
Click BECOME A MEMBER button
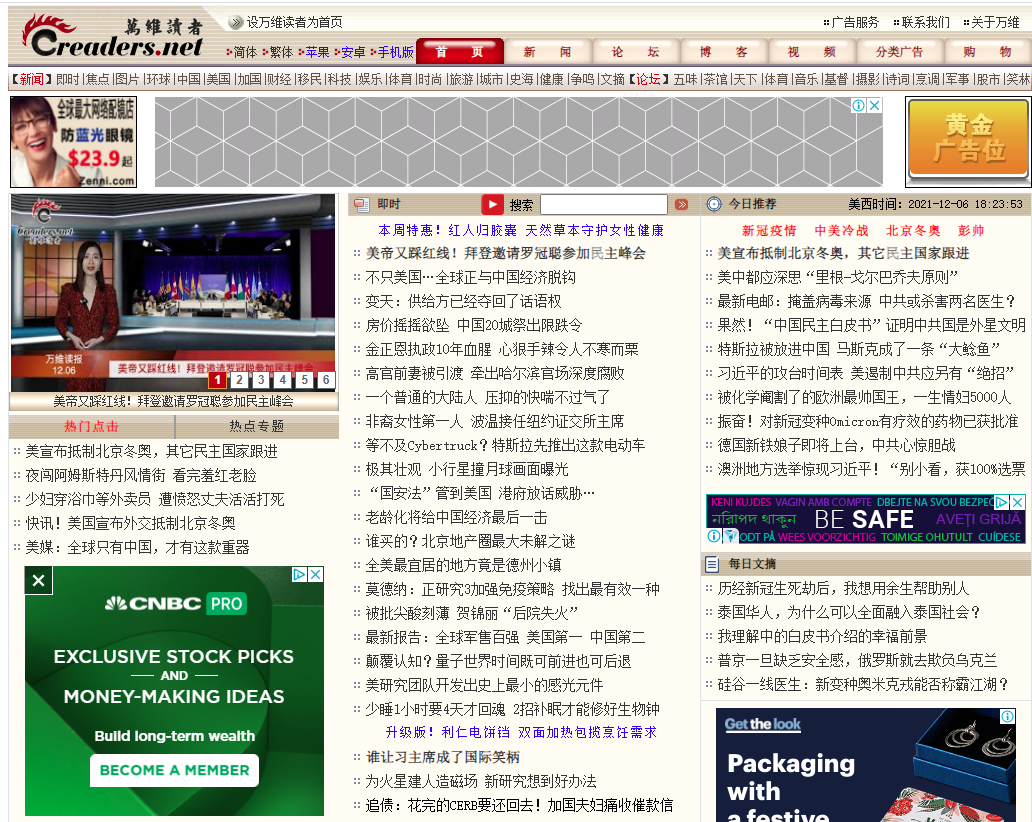coord(174,770)
